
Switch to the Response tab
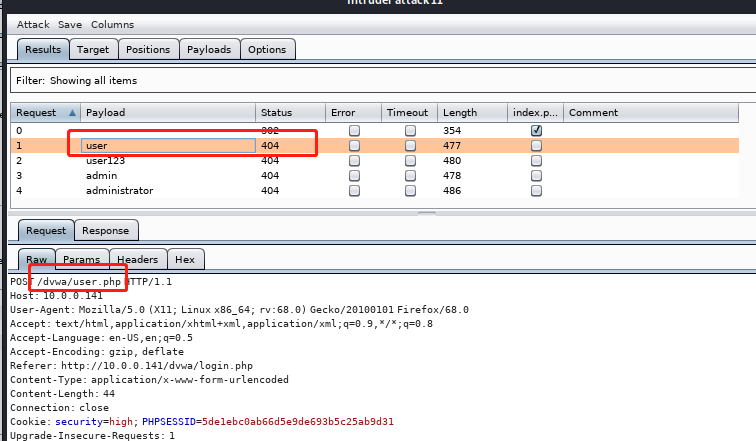click(x=106, y=231)
